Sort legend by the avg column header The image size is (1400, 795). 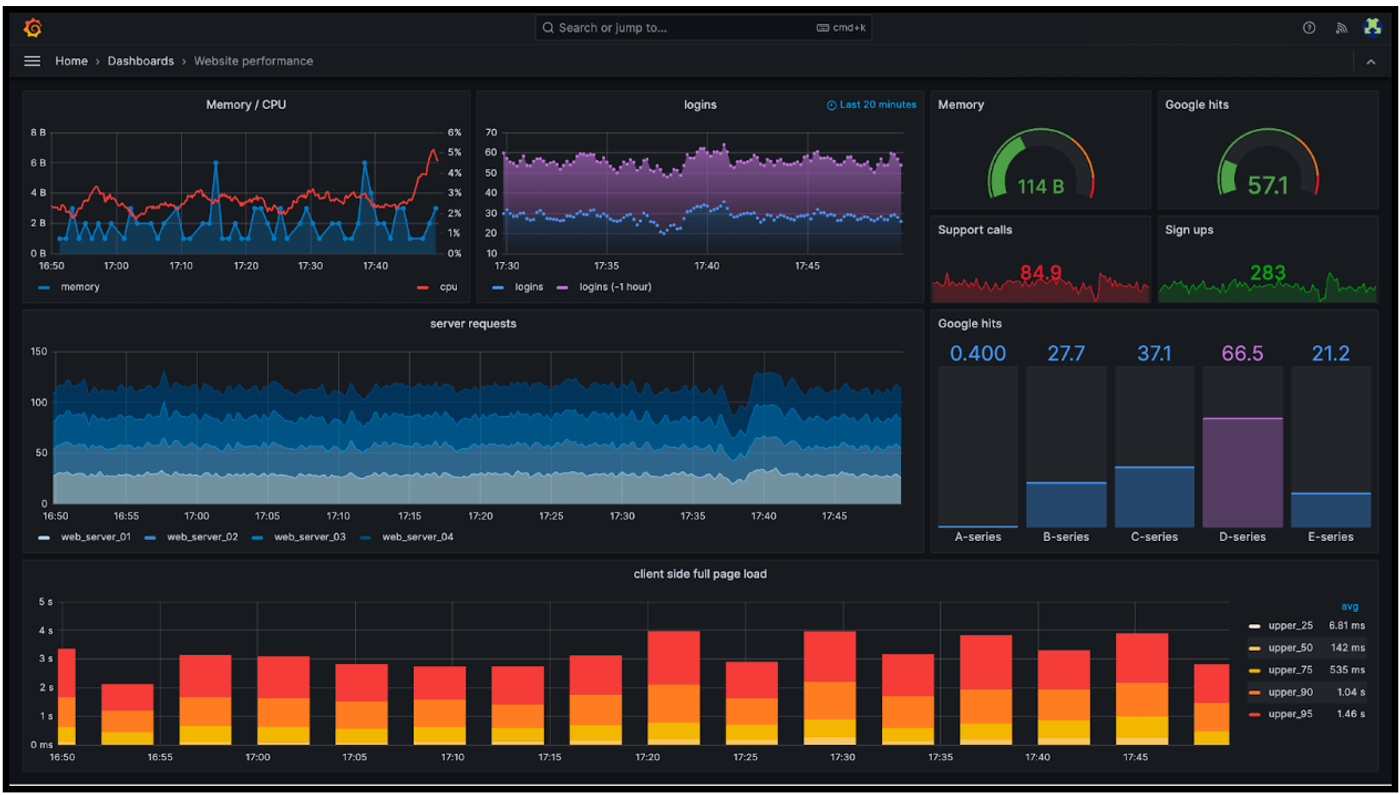pyautogui.click(x=1350, y=606)
